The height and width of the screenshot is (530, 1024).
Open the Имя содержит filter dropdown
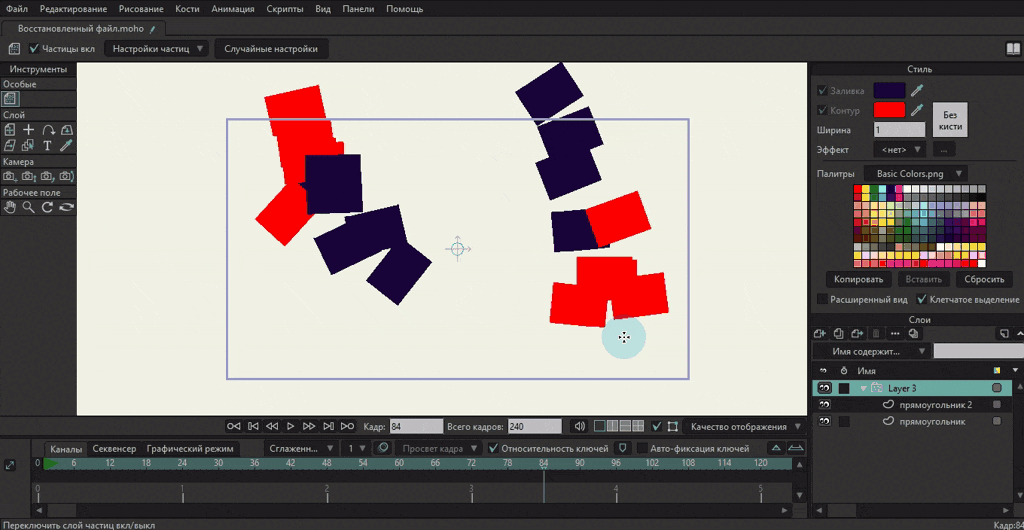point(871,351)
